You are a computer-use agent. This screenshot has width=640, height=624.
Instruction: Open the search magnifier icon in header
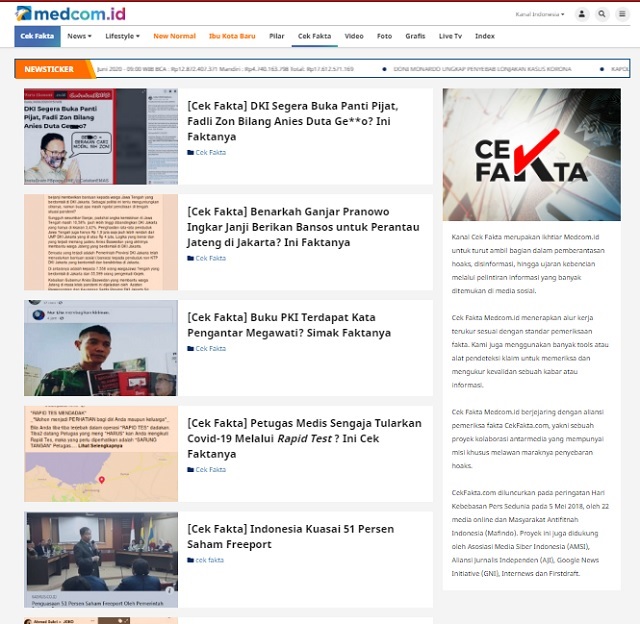click(602, 14)
